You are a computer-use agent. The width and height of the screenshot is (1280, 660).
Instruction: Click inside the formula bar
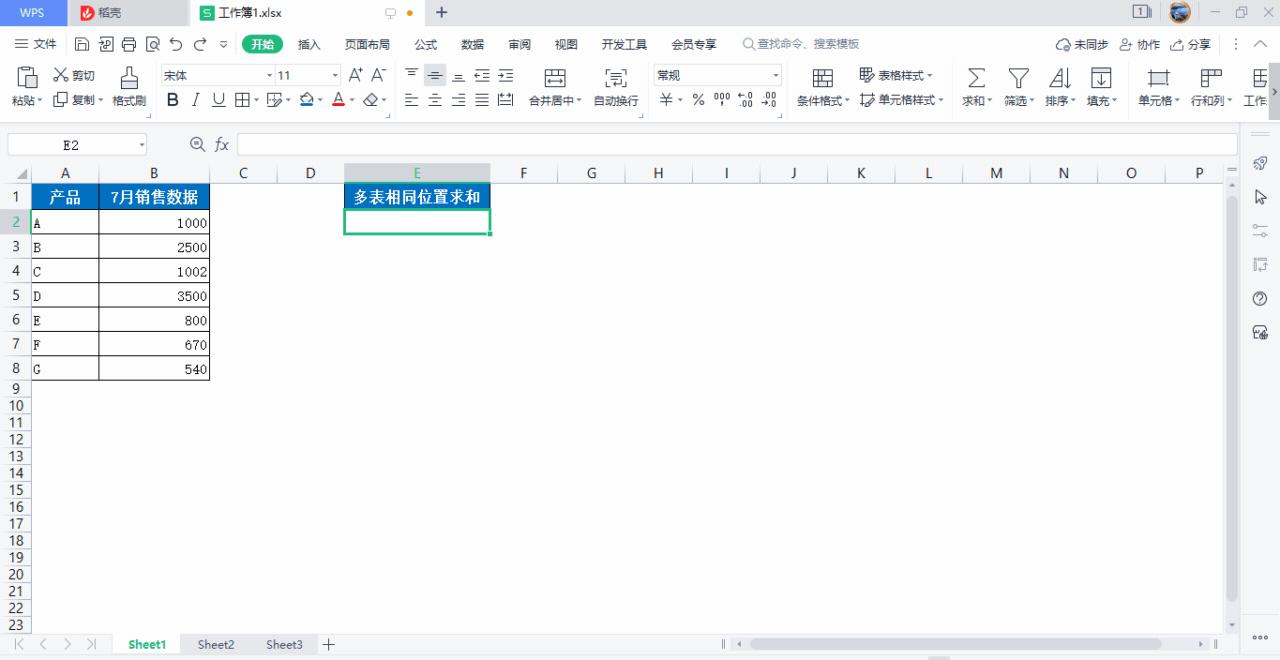pos(600,144)
